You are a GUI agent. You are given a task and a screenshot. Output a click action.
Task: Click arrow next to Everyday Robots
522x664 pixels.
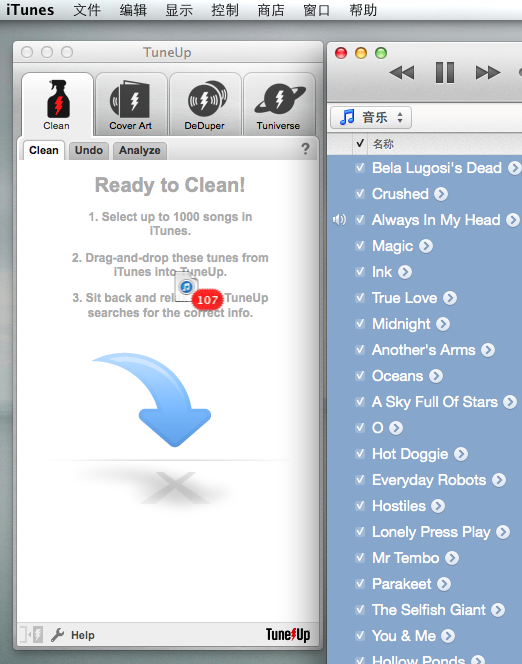[499, 480]
